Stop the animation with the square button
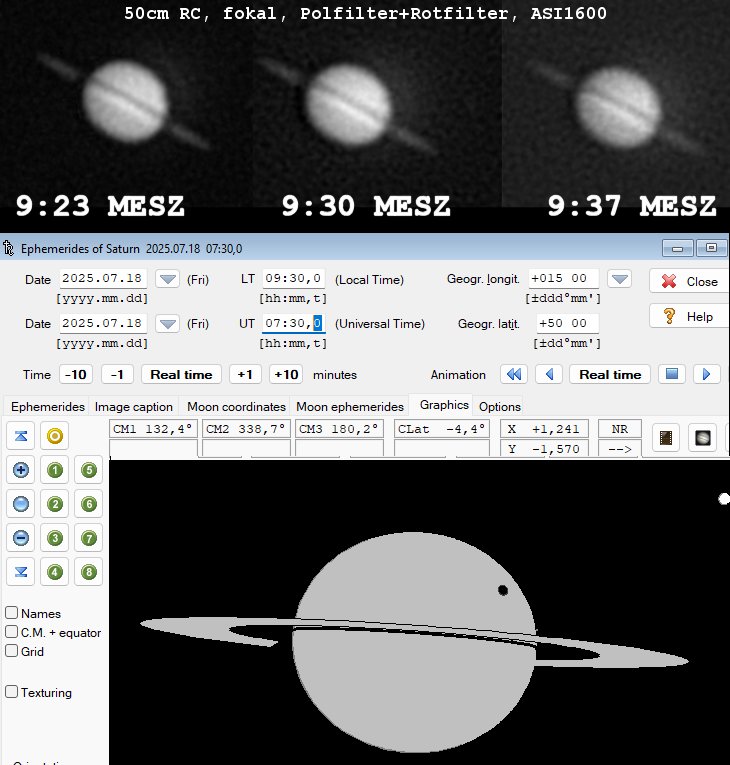The height and width of the screenshot is (765, 730). click(673, 374)
